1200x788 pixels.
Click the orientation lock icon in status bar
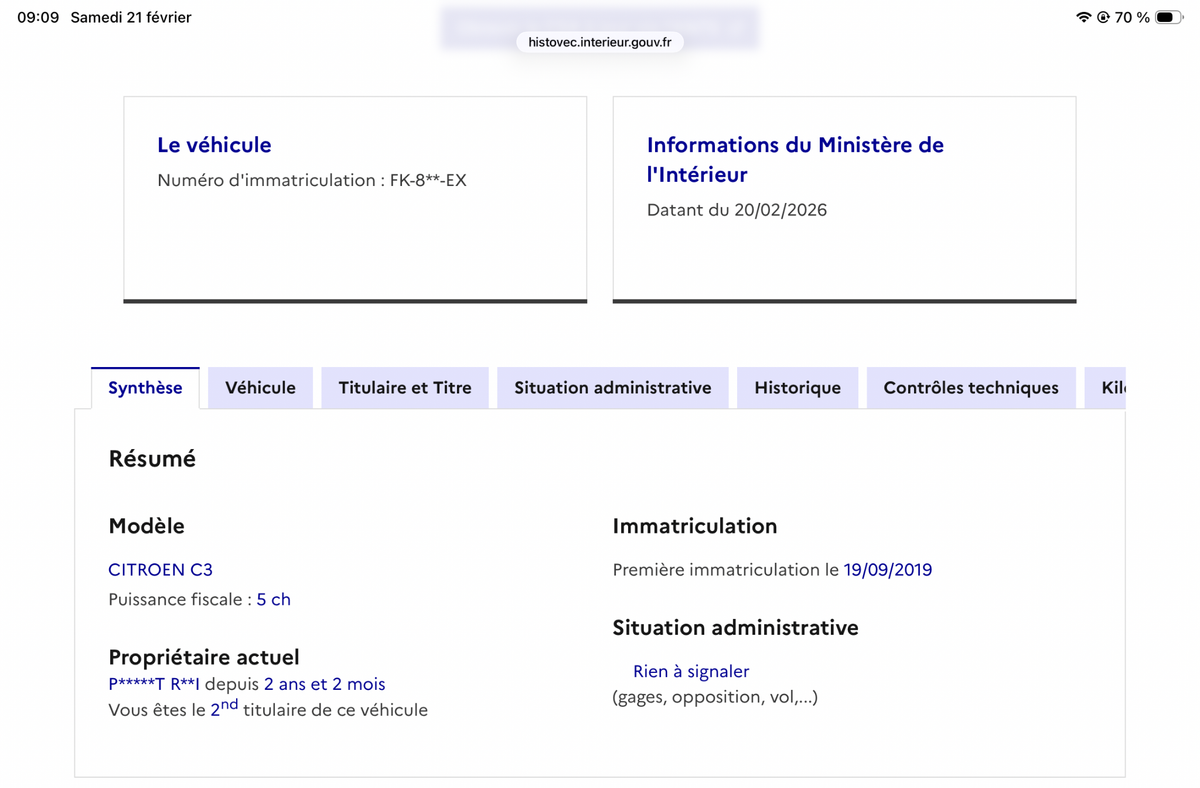(1105, 17)
